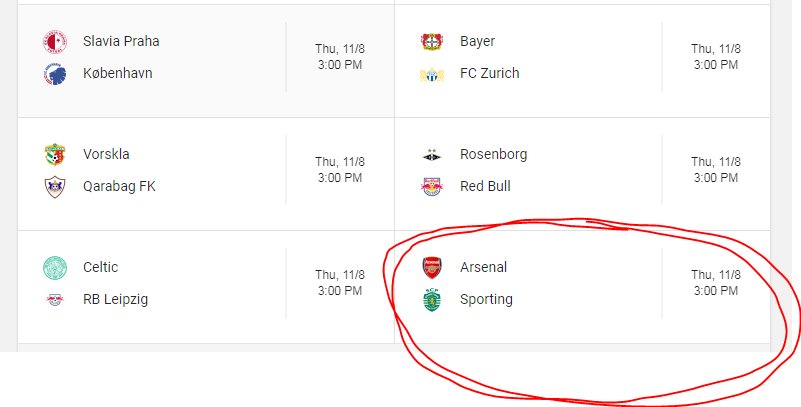Select the Celtic team name
This screenshot has height=407, width=801.
(101, 267)
